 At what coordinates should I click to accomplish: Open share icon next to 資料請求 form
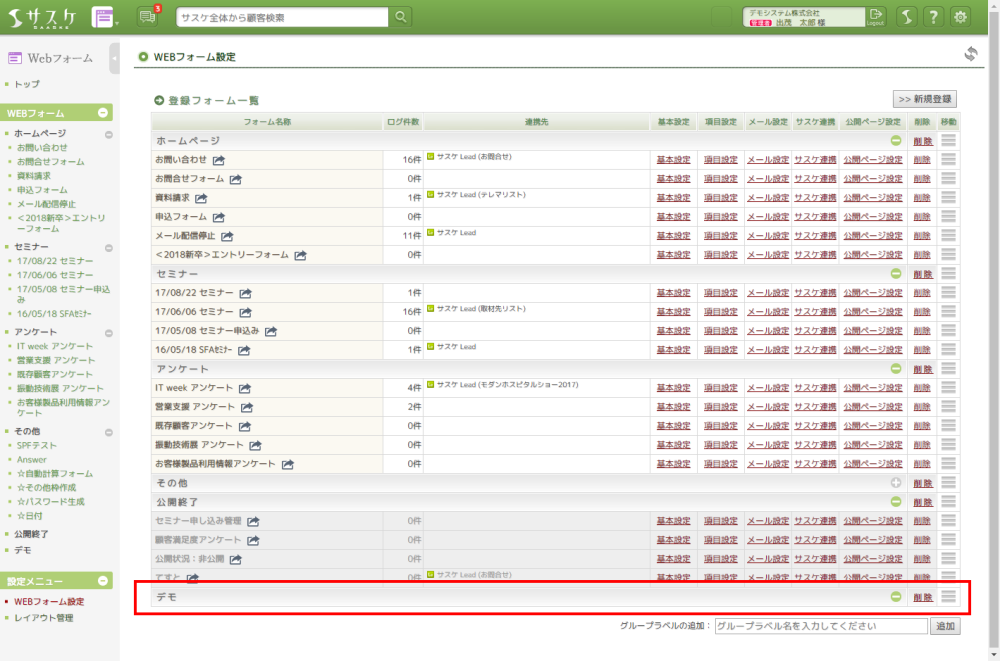[x=208, y=198]
